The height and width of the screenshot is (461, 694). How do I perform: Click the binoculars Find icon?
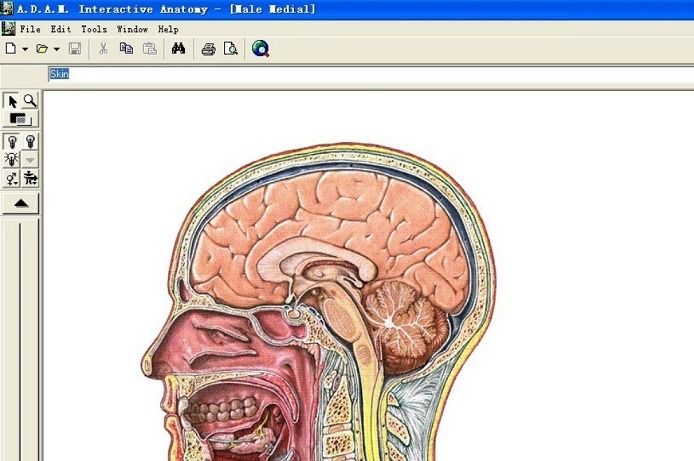coord(178,48)
